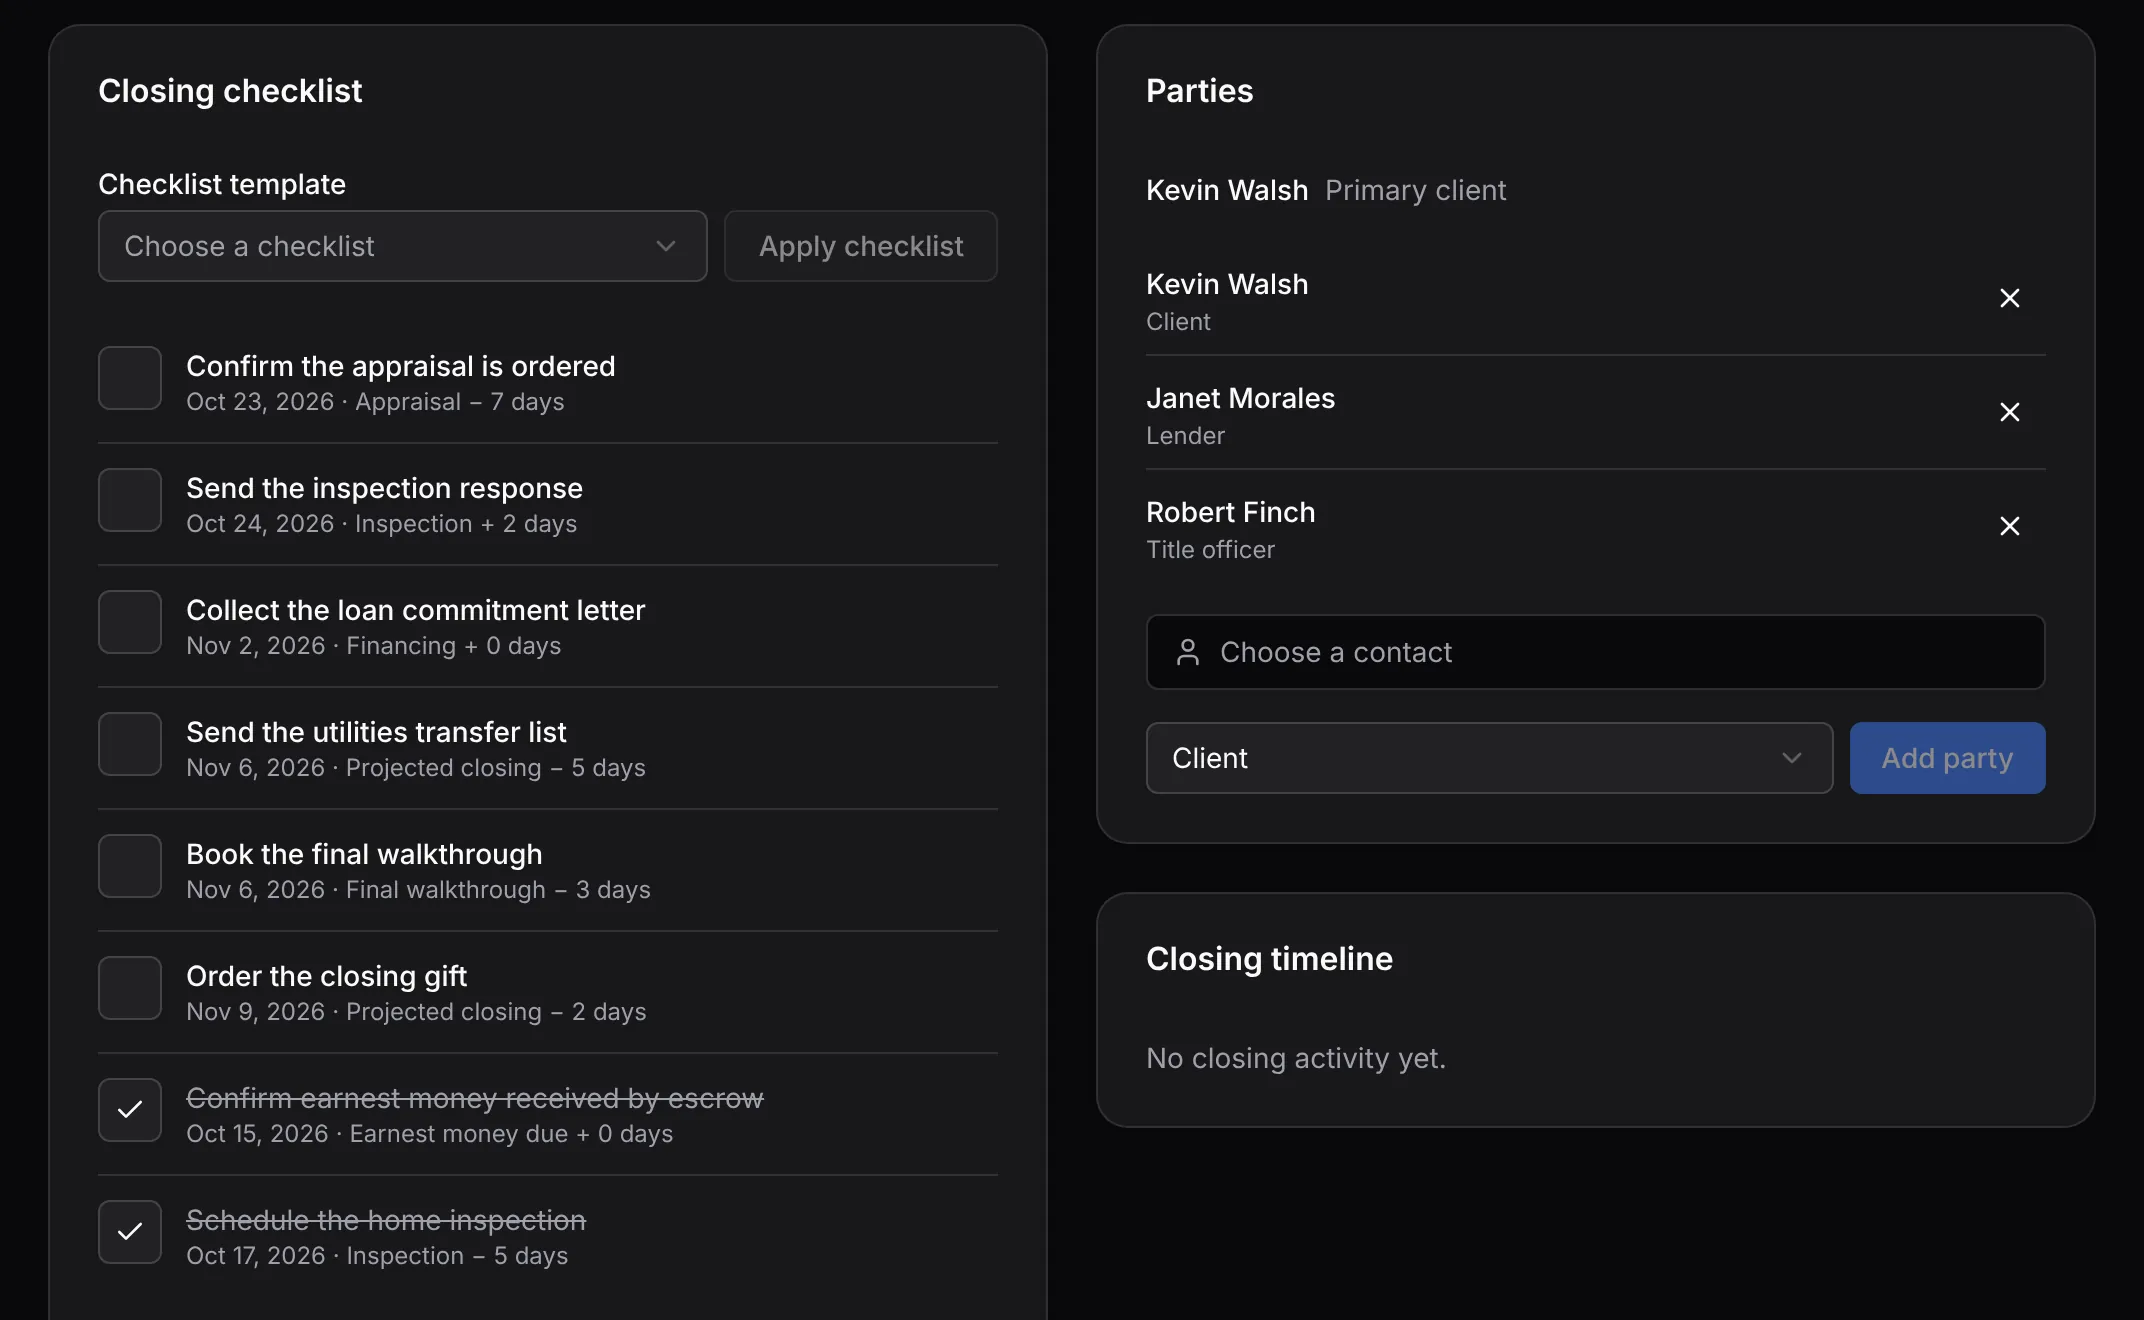Remove Kevin Walsh from parties list

tap(2009, 298)
